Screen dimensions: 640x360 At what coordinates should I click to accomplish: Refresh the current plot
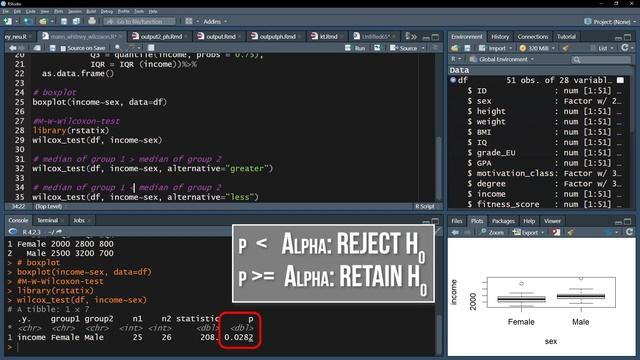click(x=629, y=232)
